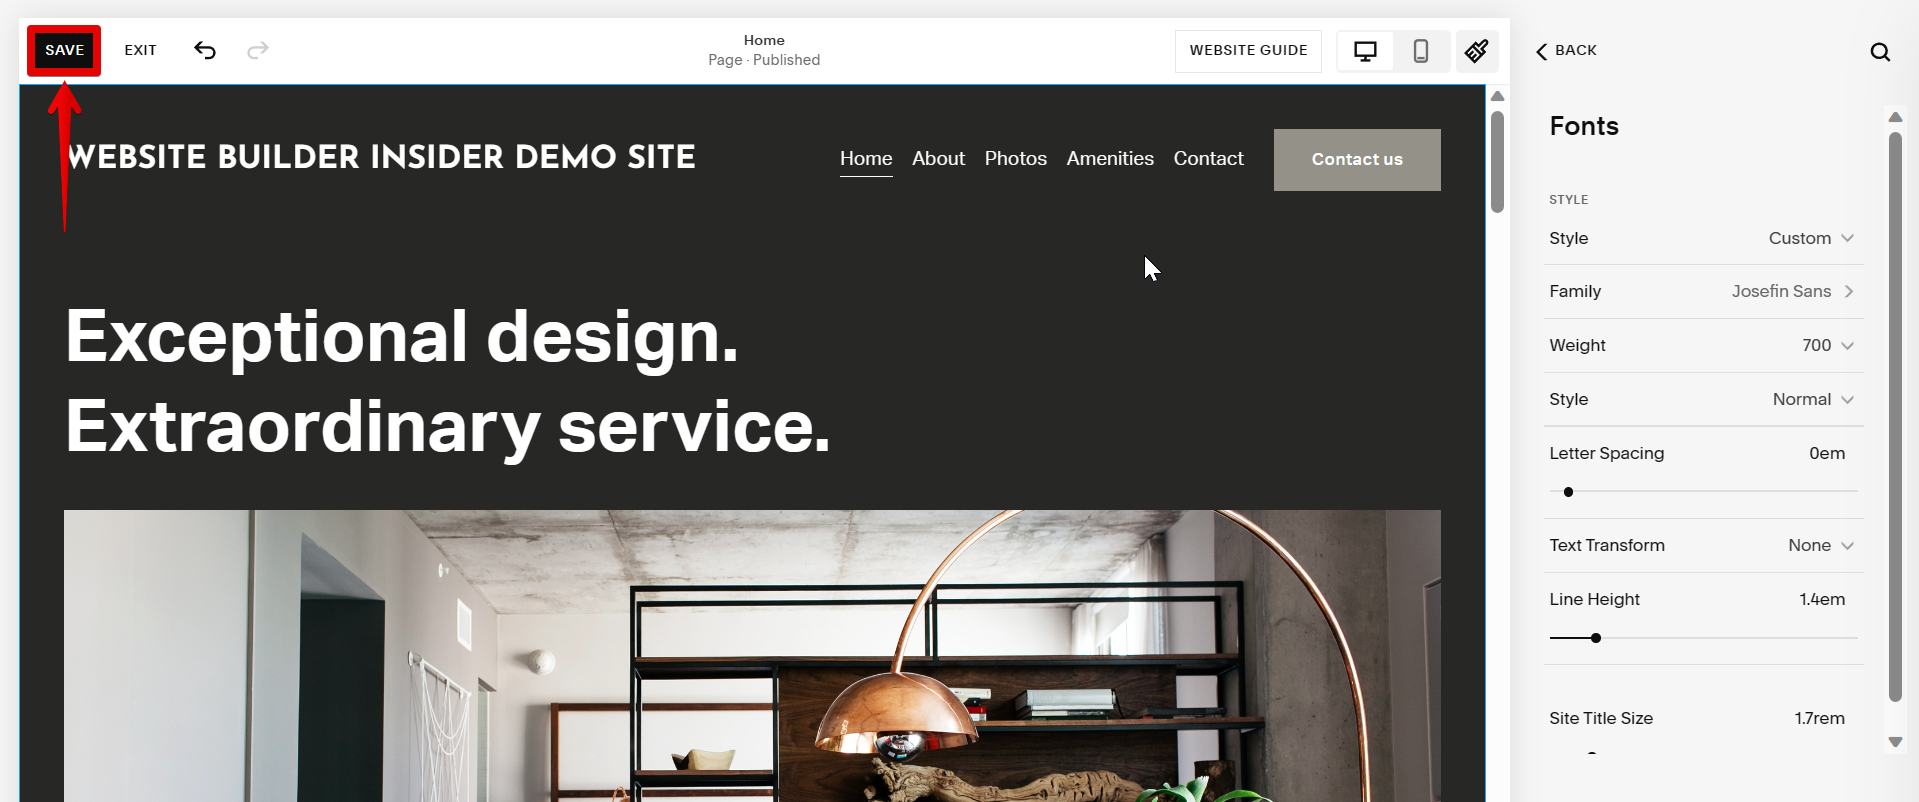Image resolution: width=1919 pixels, height=802 pixels.
Task: Click the Line Height slider handle
Action: point(1596,638)
